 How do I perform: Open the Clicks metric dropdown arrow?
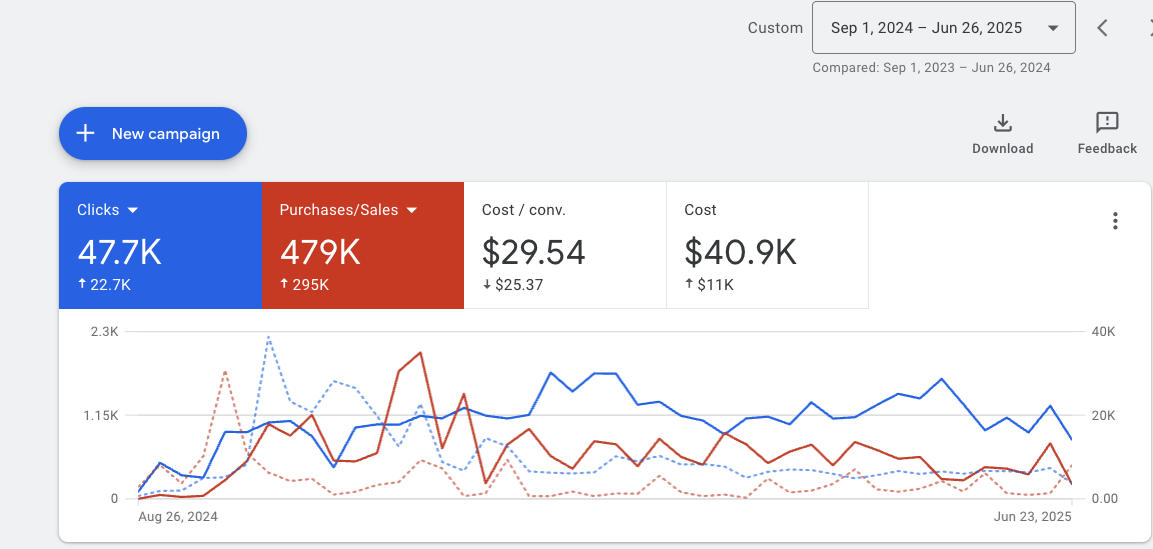click(x=133, y=211)
